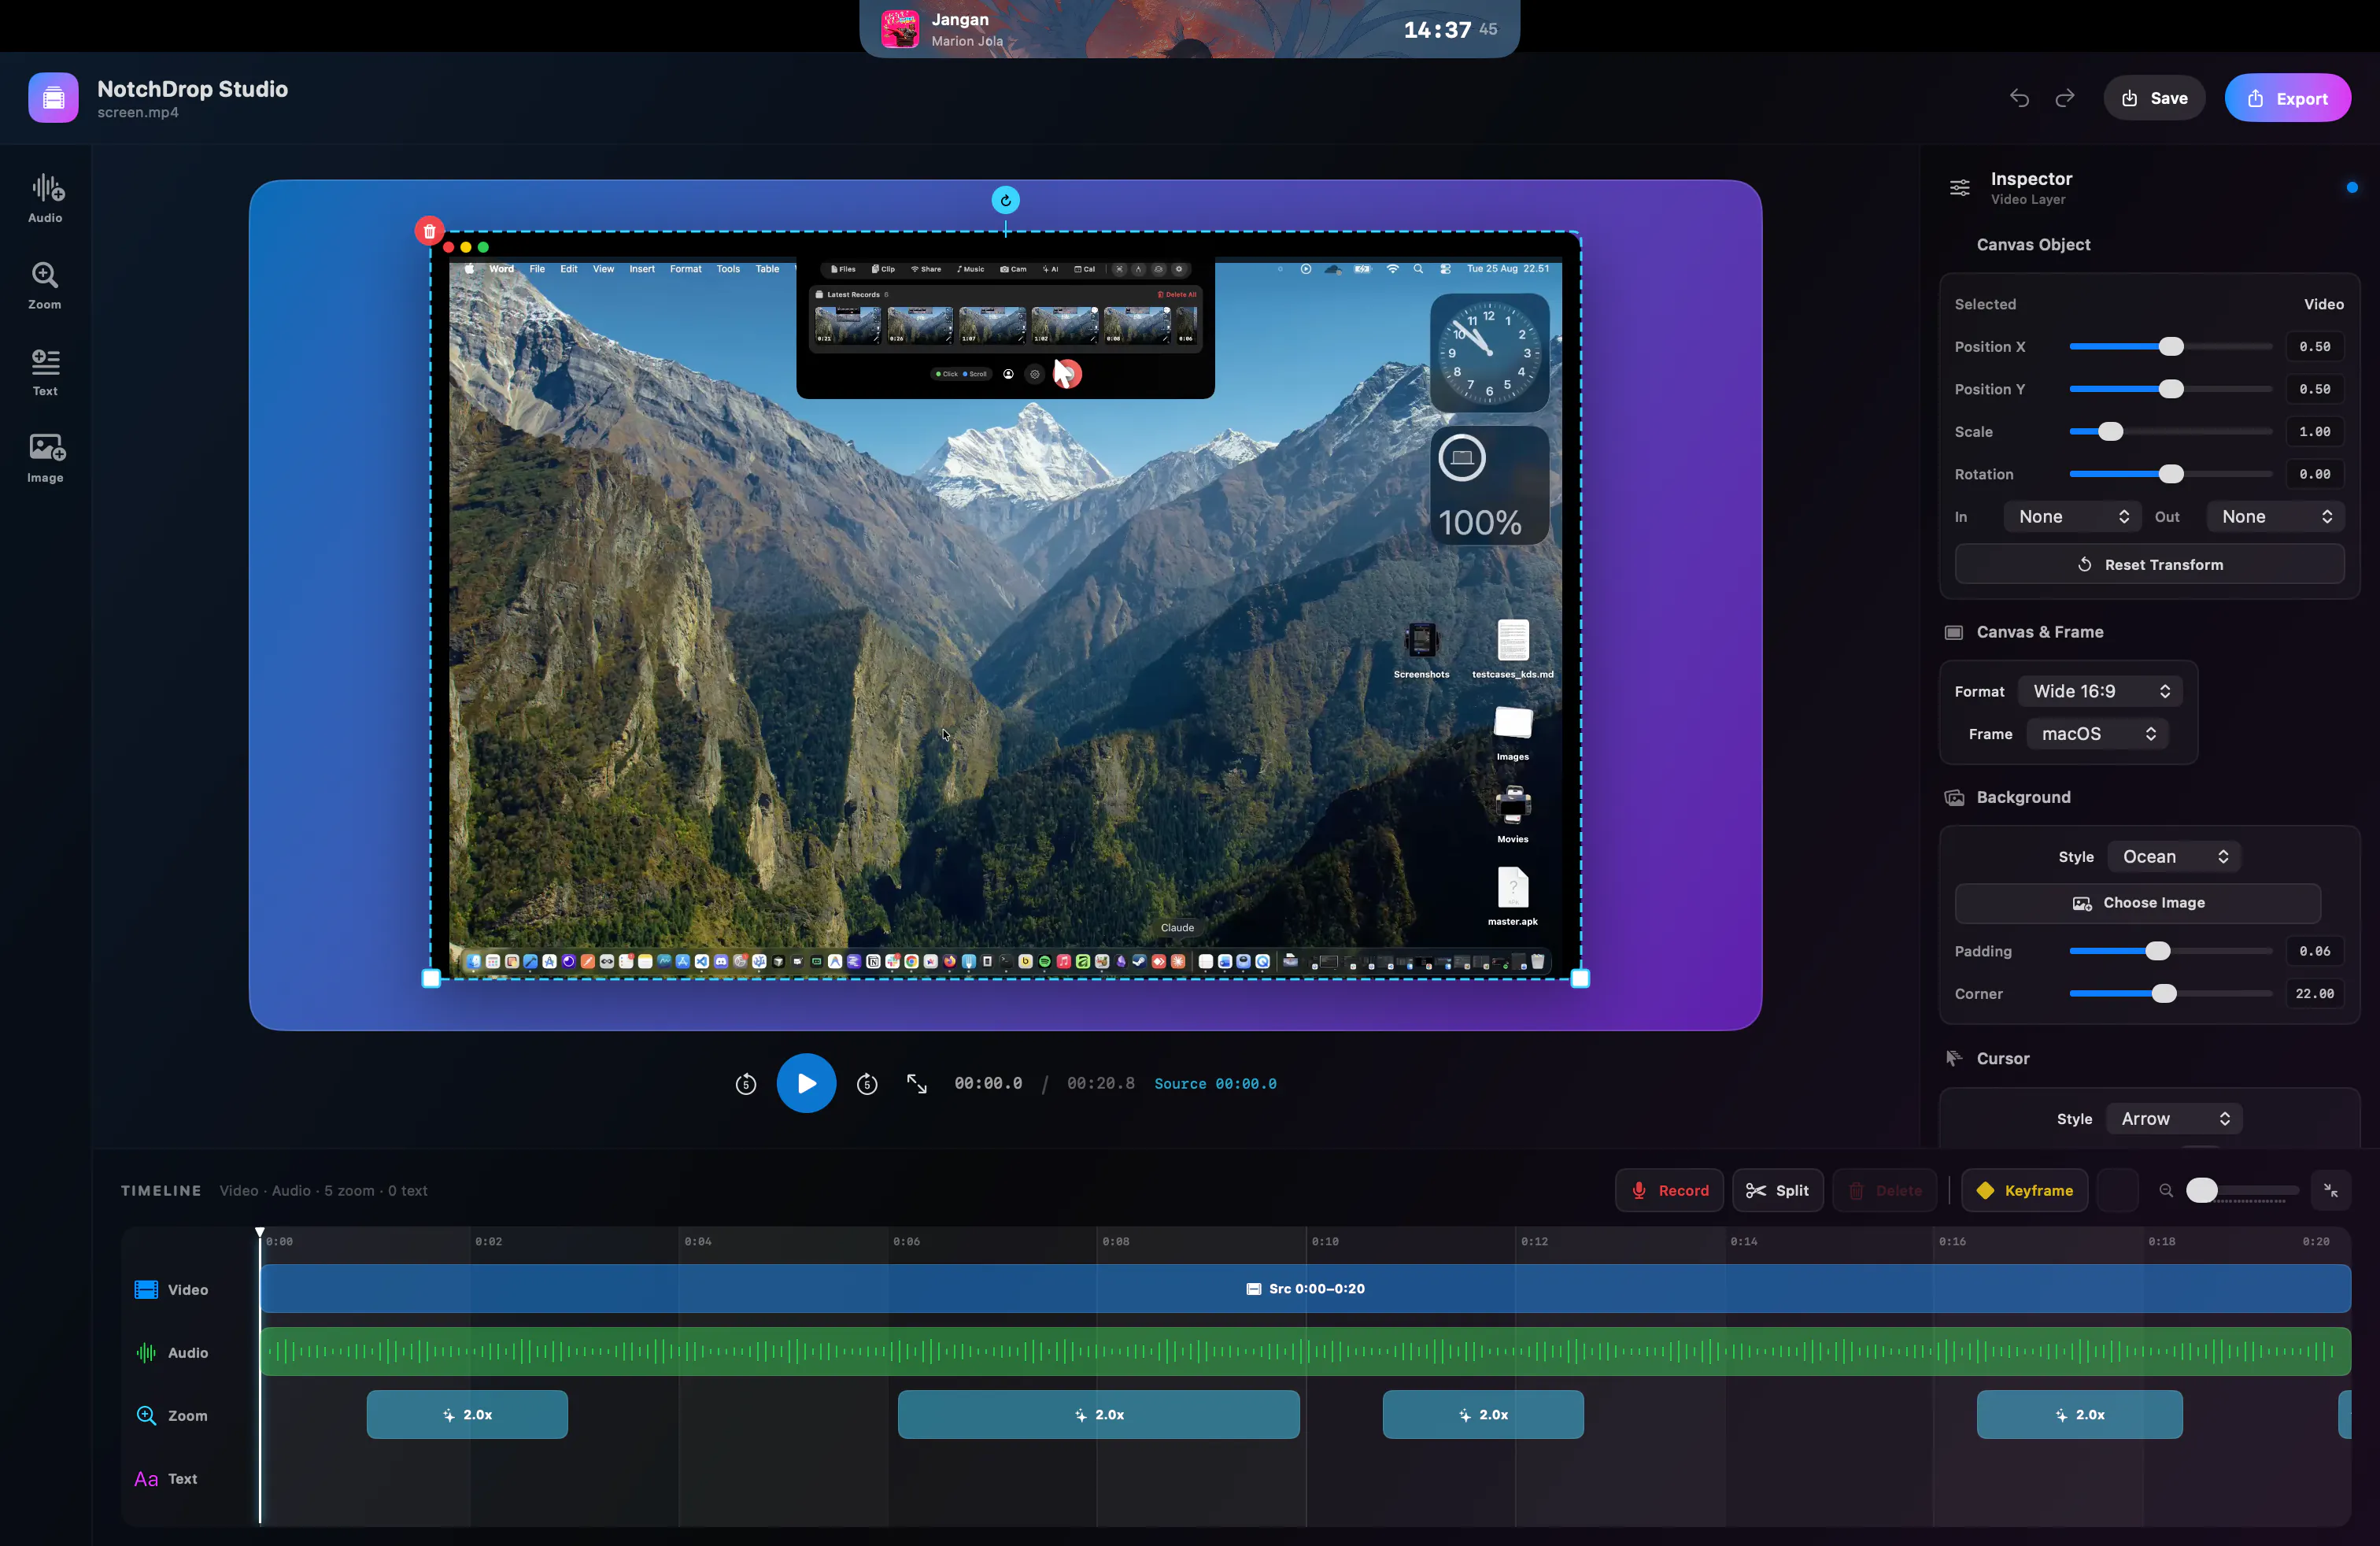Click the Scale value field showing 1.00
2380x1546 pixels.
[2314, 431]
